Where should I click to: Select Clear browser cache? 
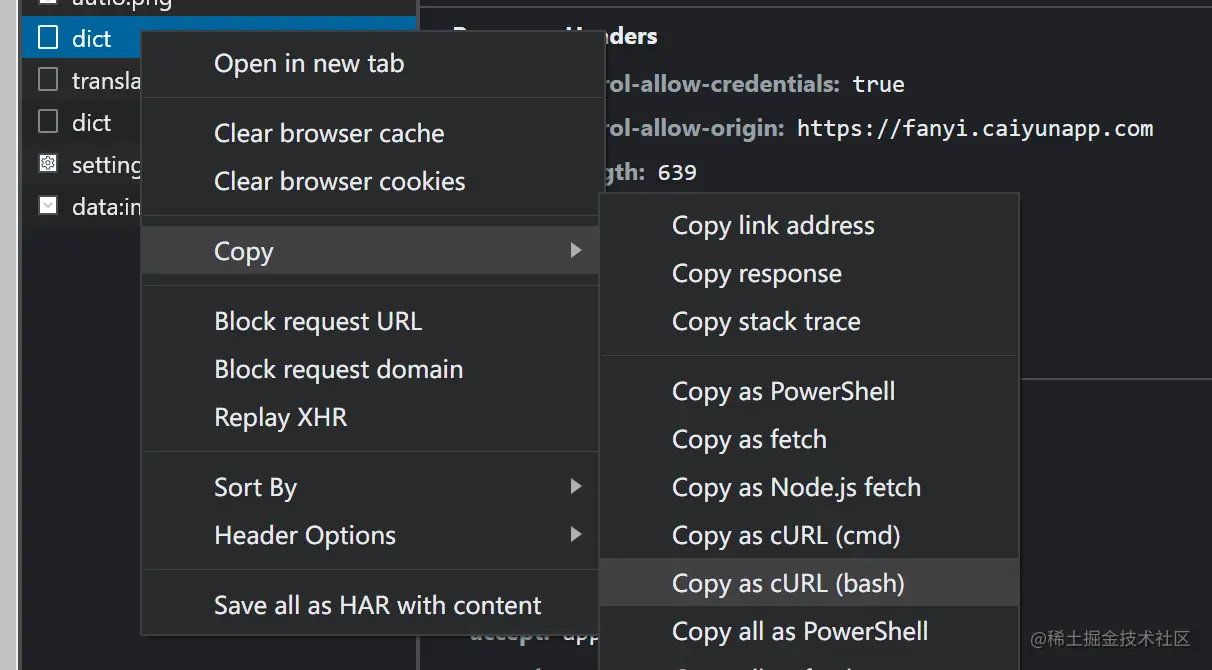pos(329,133)
